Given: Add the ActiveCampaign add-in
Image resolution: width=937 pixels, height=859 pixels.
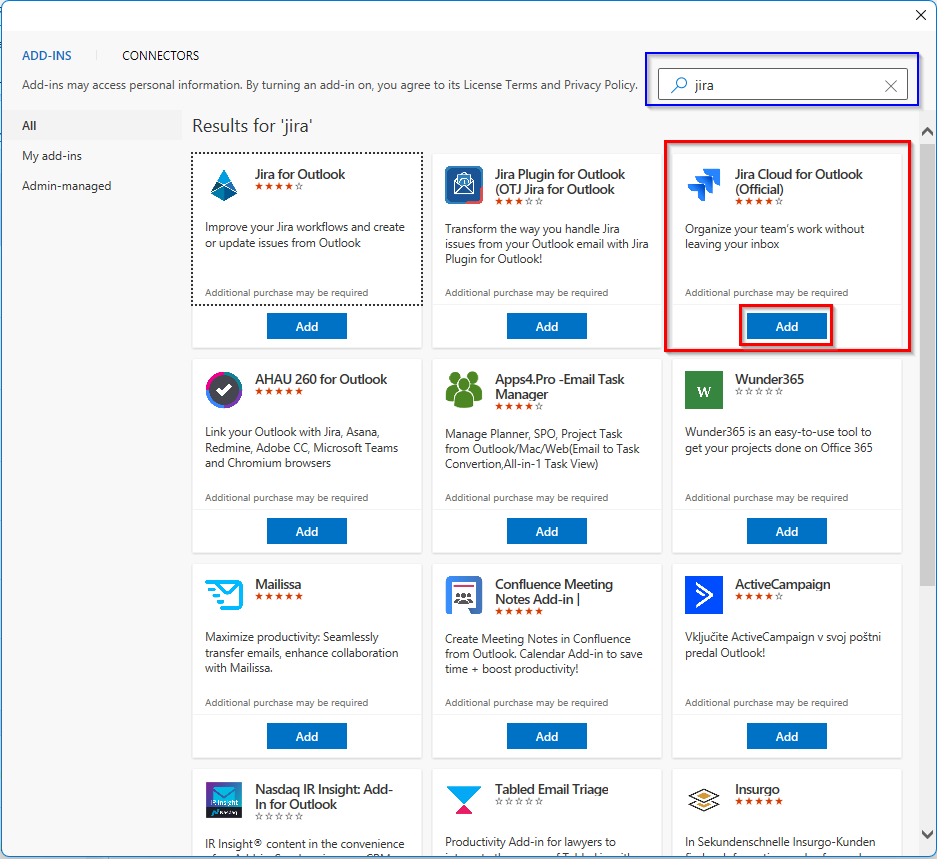Looking at the screenshot, I should pyautogui.click(x=787, y=736).
